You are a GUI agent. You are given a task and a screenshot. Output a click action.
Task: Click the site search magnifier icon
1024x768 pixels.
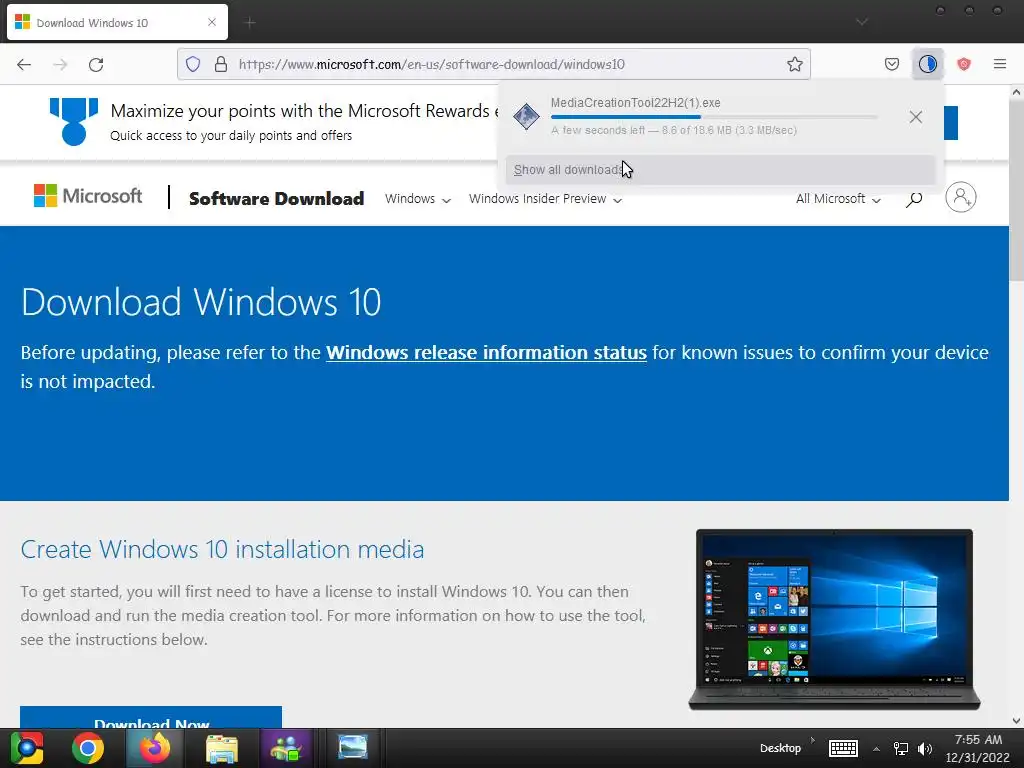(914, 199)
